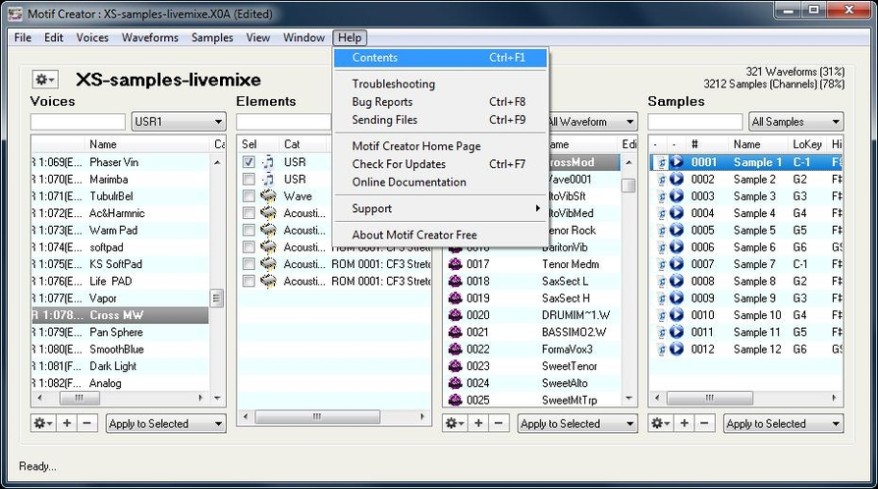This screenshot has width=878, height=489.
Task: Click the chip icon of last Acousti element row
Action: point(269,281)
